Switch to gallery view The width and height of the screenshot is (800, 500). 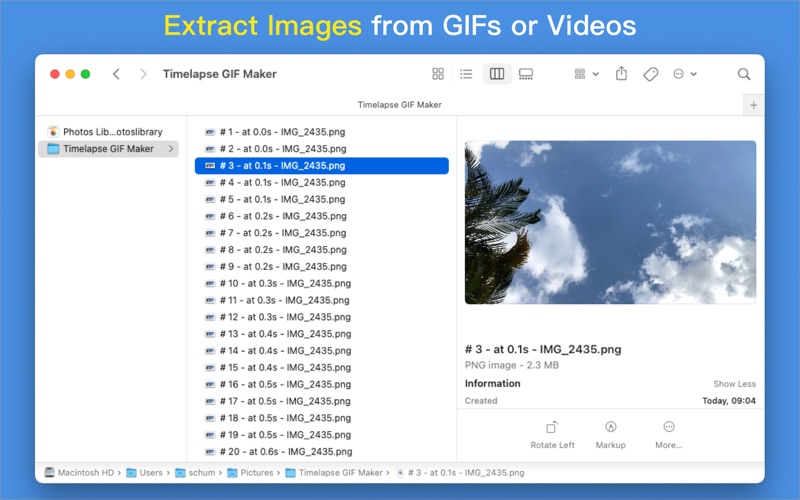526,74
